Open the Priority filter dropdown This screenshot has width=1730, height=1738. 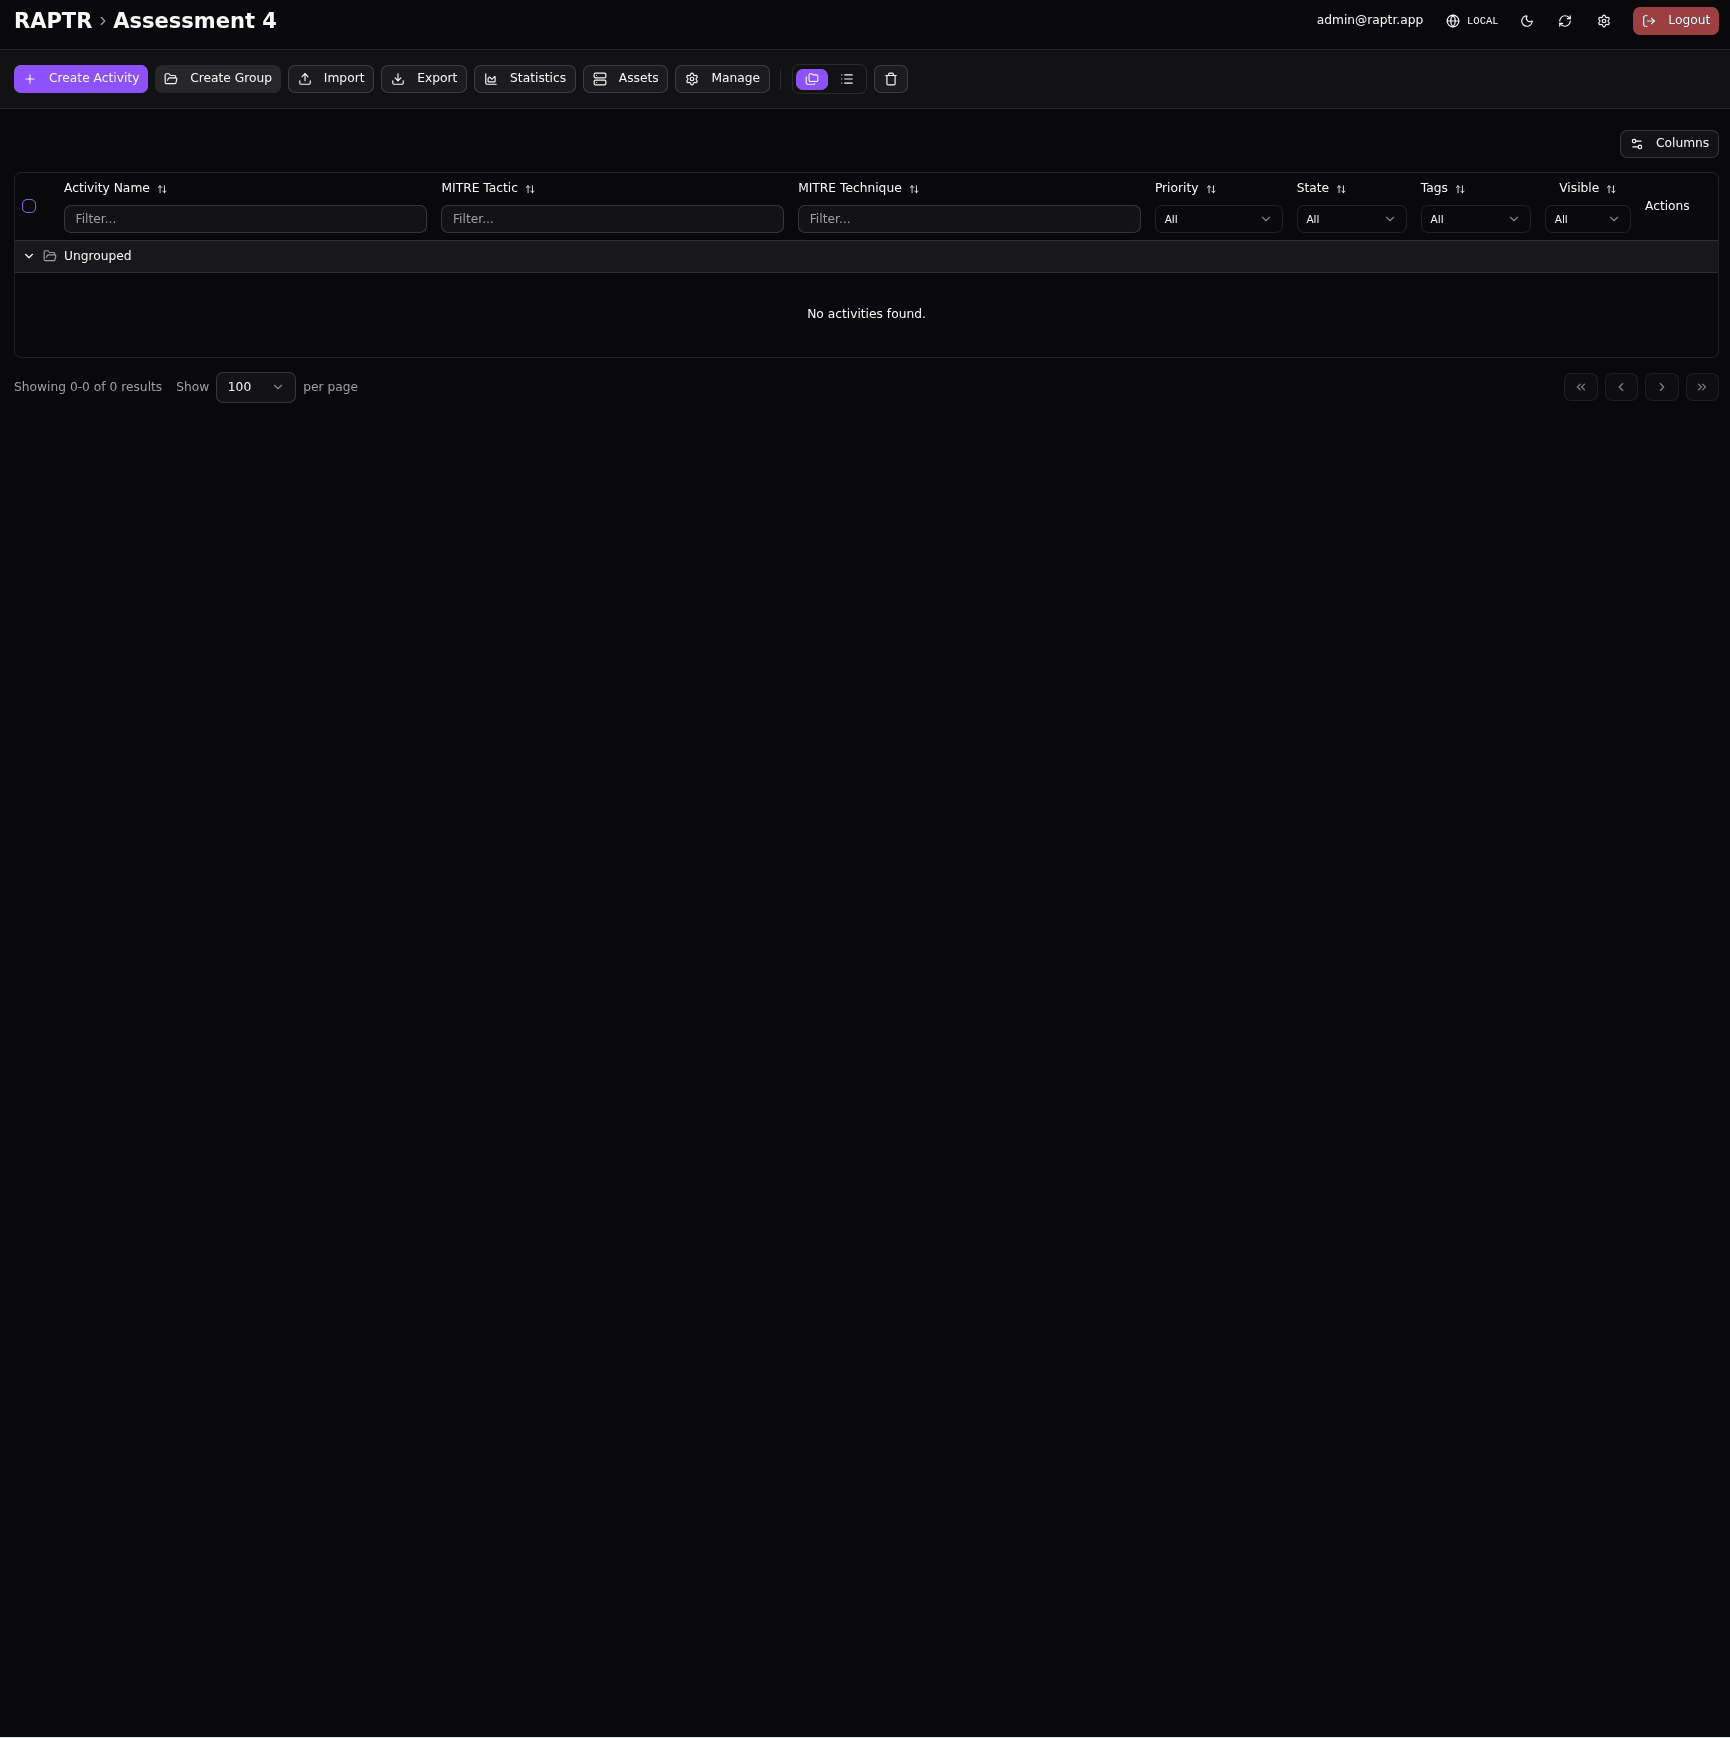[x=1217, y=219]
